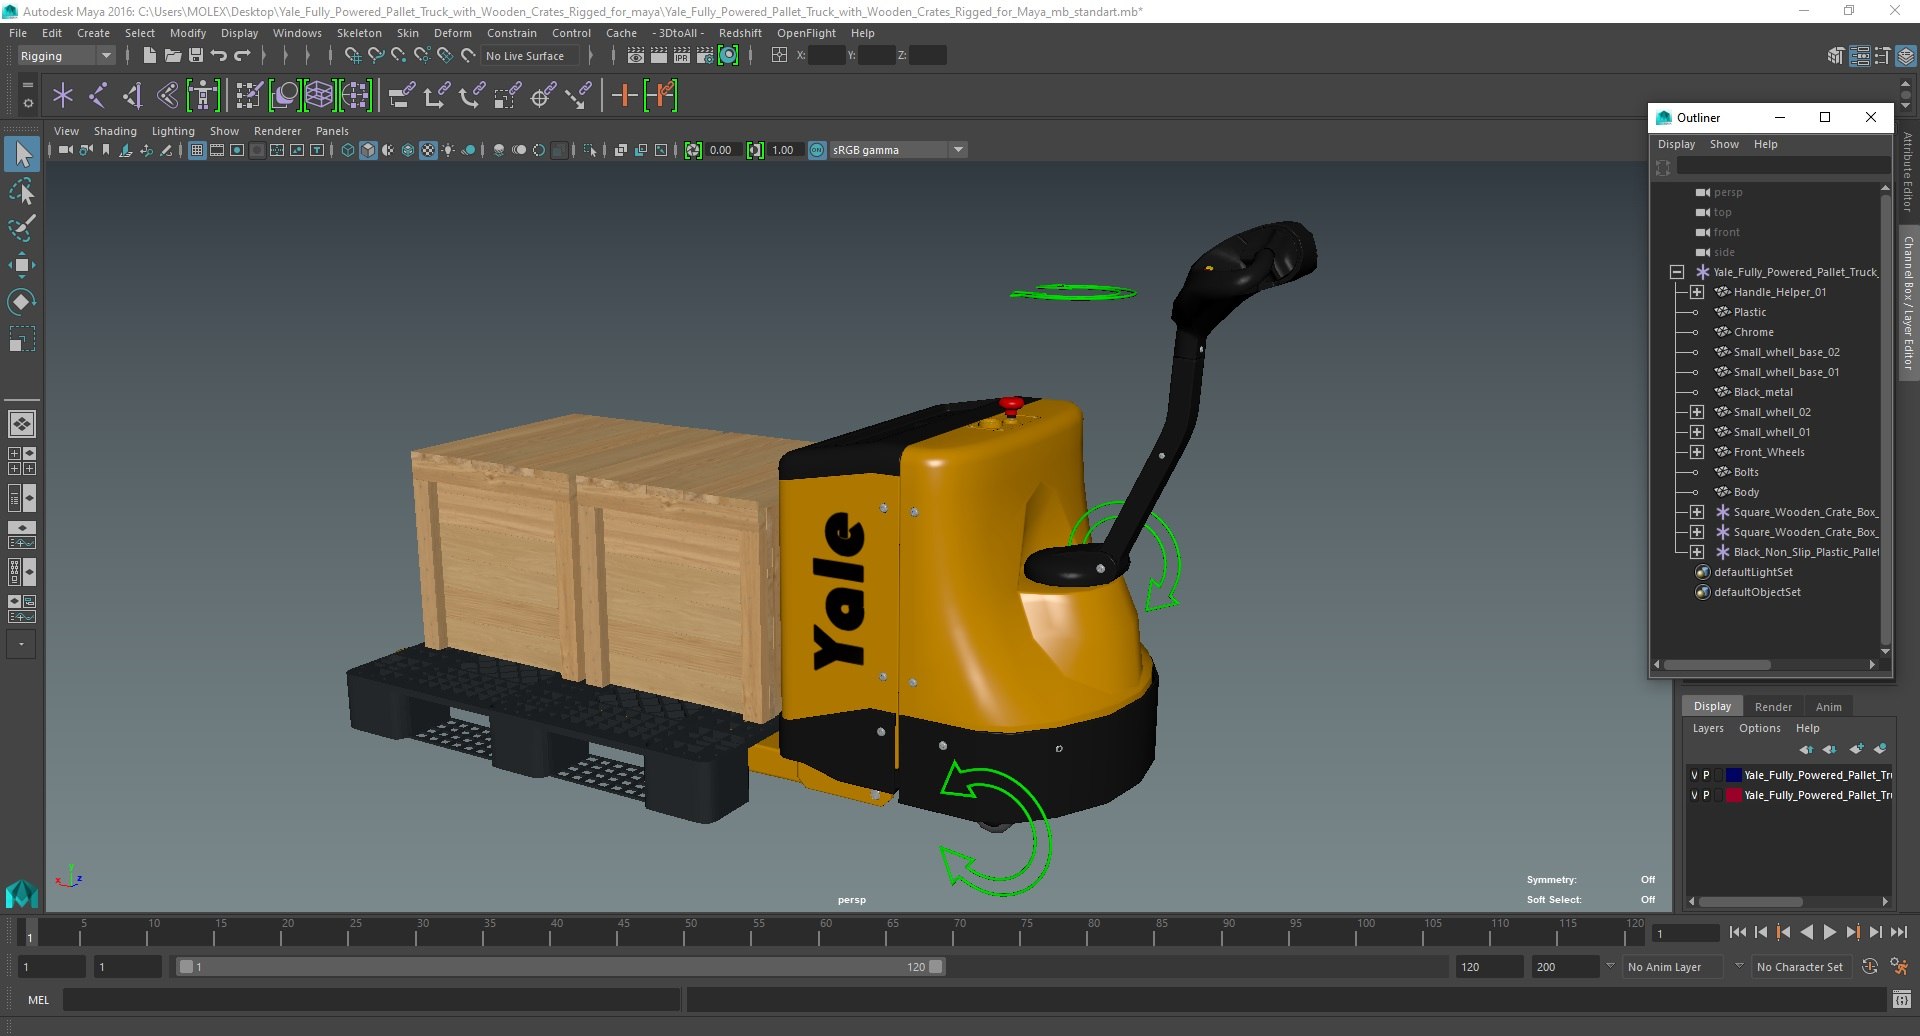Toggle Textured display in viewport toolbar
The image size is (1920, 1036).
(x=428, y=150)
